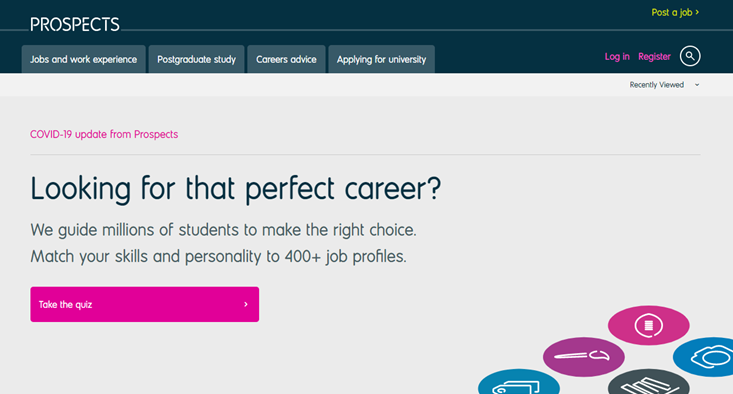Click the Take the quiz button
Screen dimensions: 733x394
point(144,304)
